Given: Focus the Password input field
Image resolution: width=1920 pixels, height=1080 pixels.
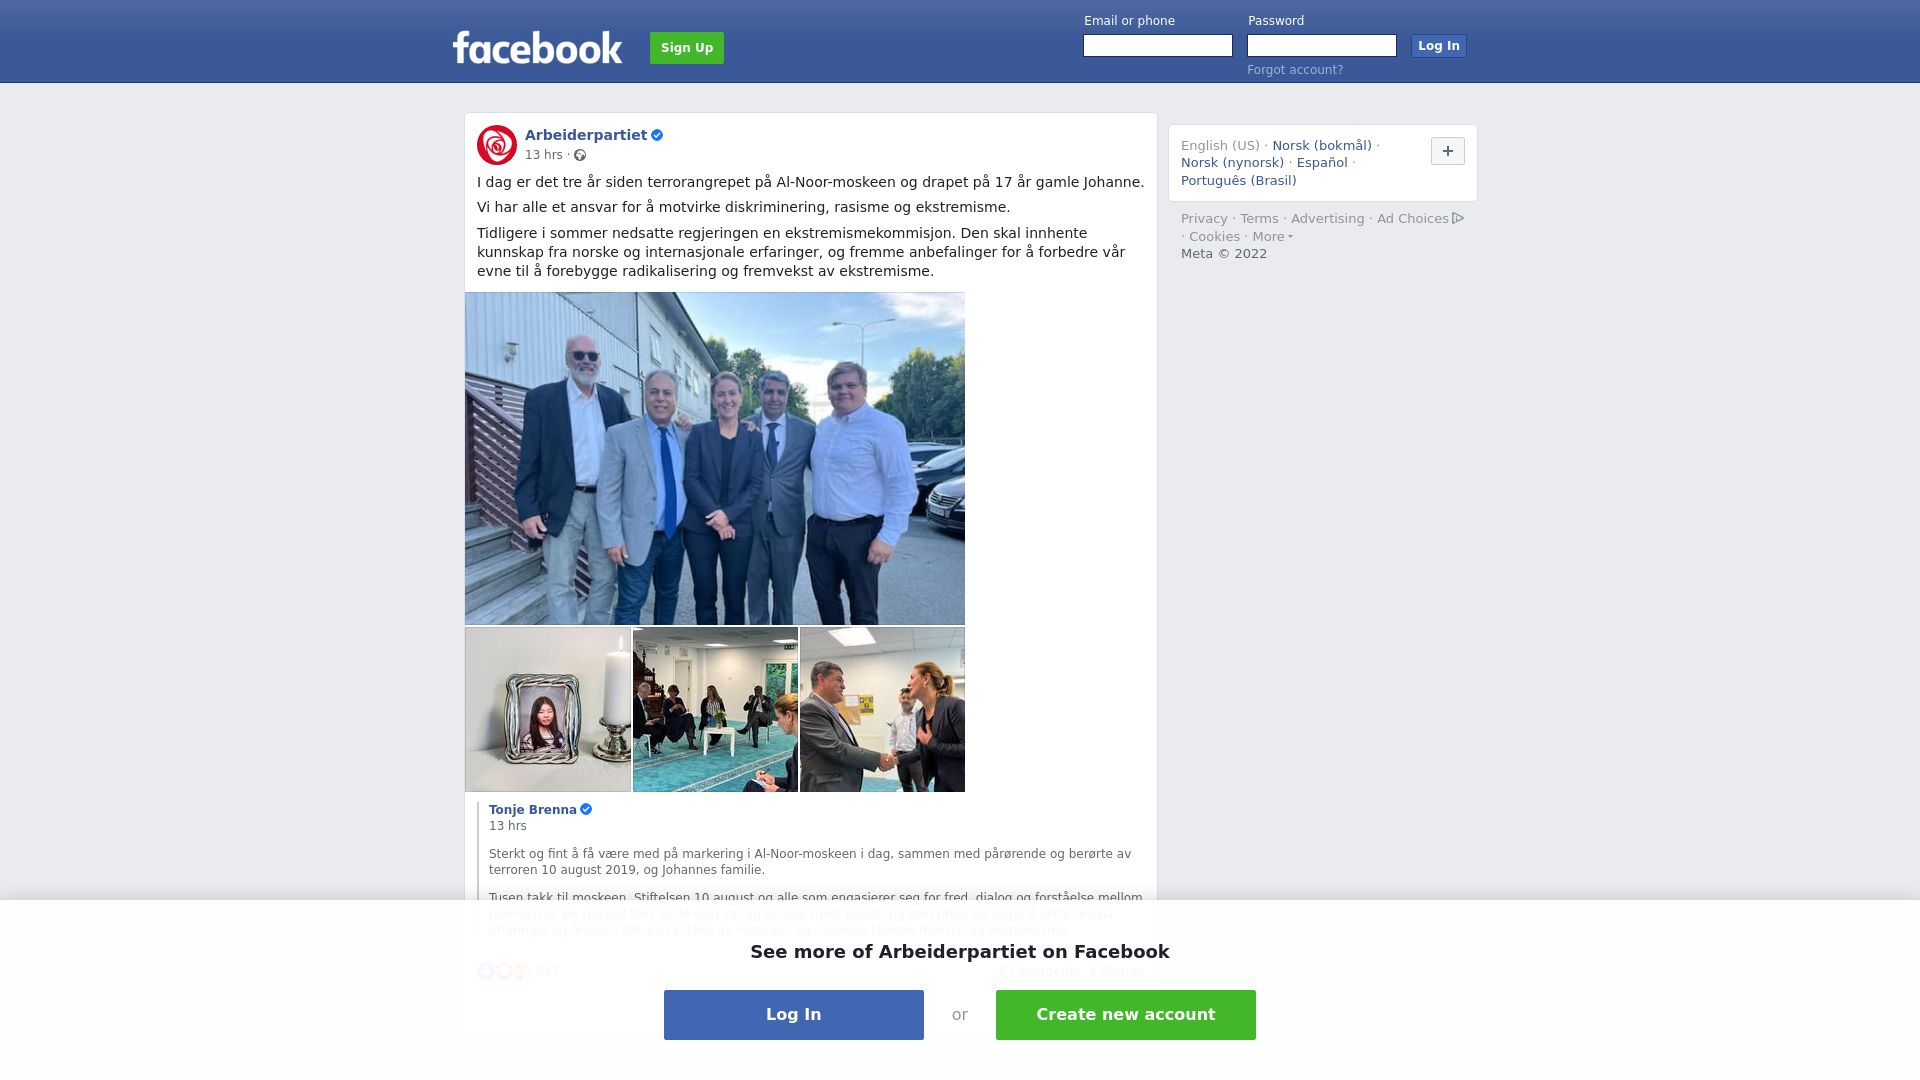Looking at the screenshot, I should tap(1322, 46).
